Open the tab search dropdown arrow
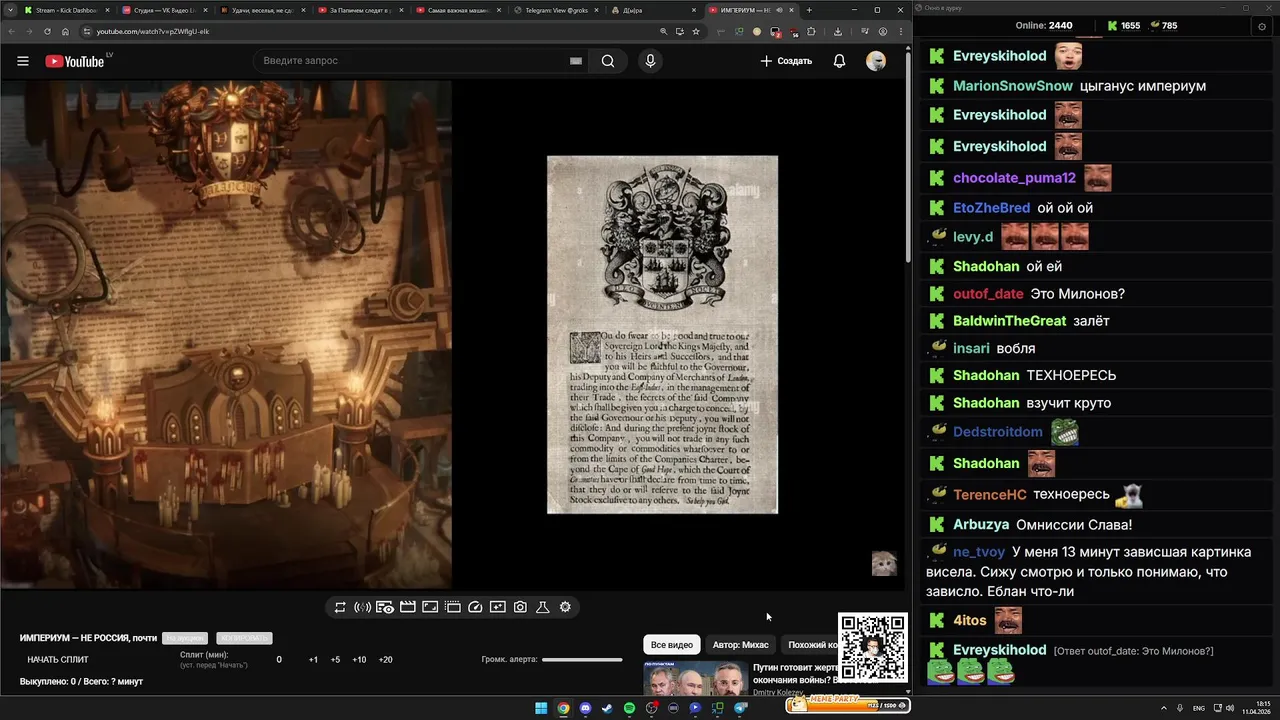Viewport: 1280px width, 720px height. (8, 10)
